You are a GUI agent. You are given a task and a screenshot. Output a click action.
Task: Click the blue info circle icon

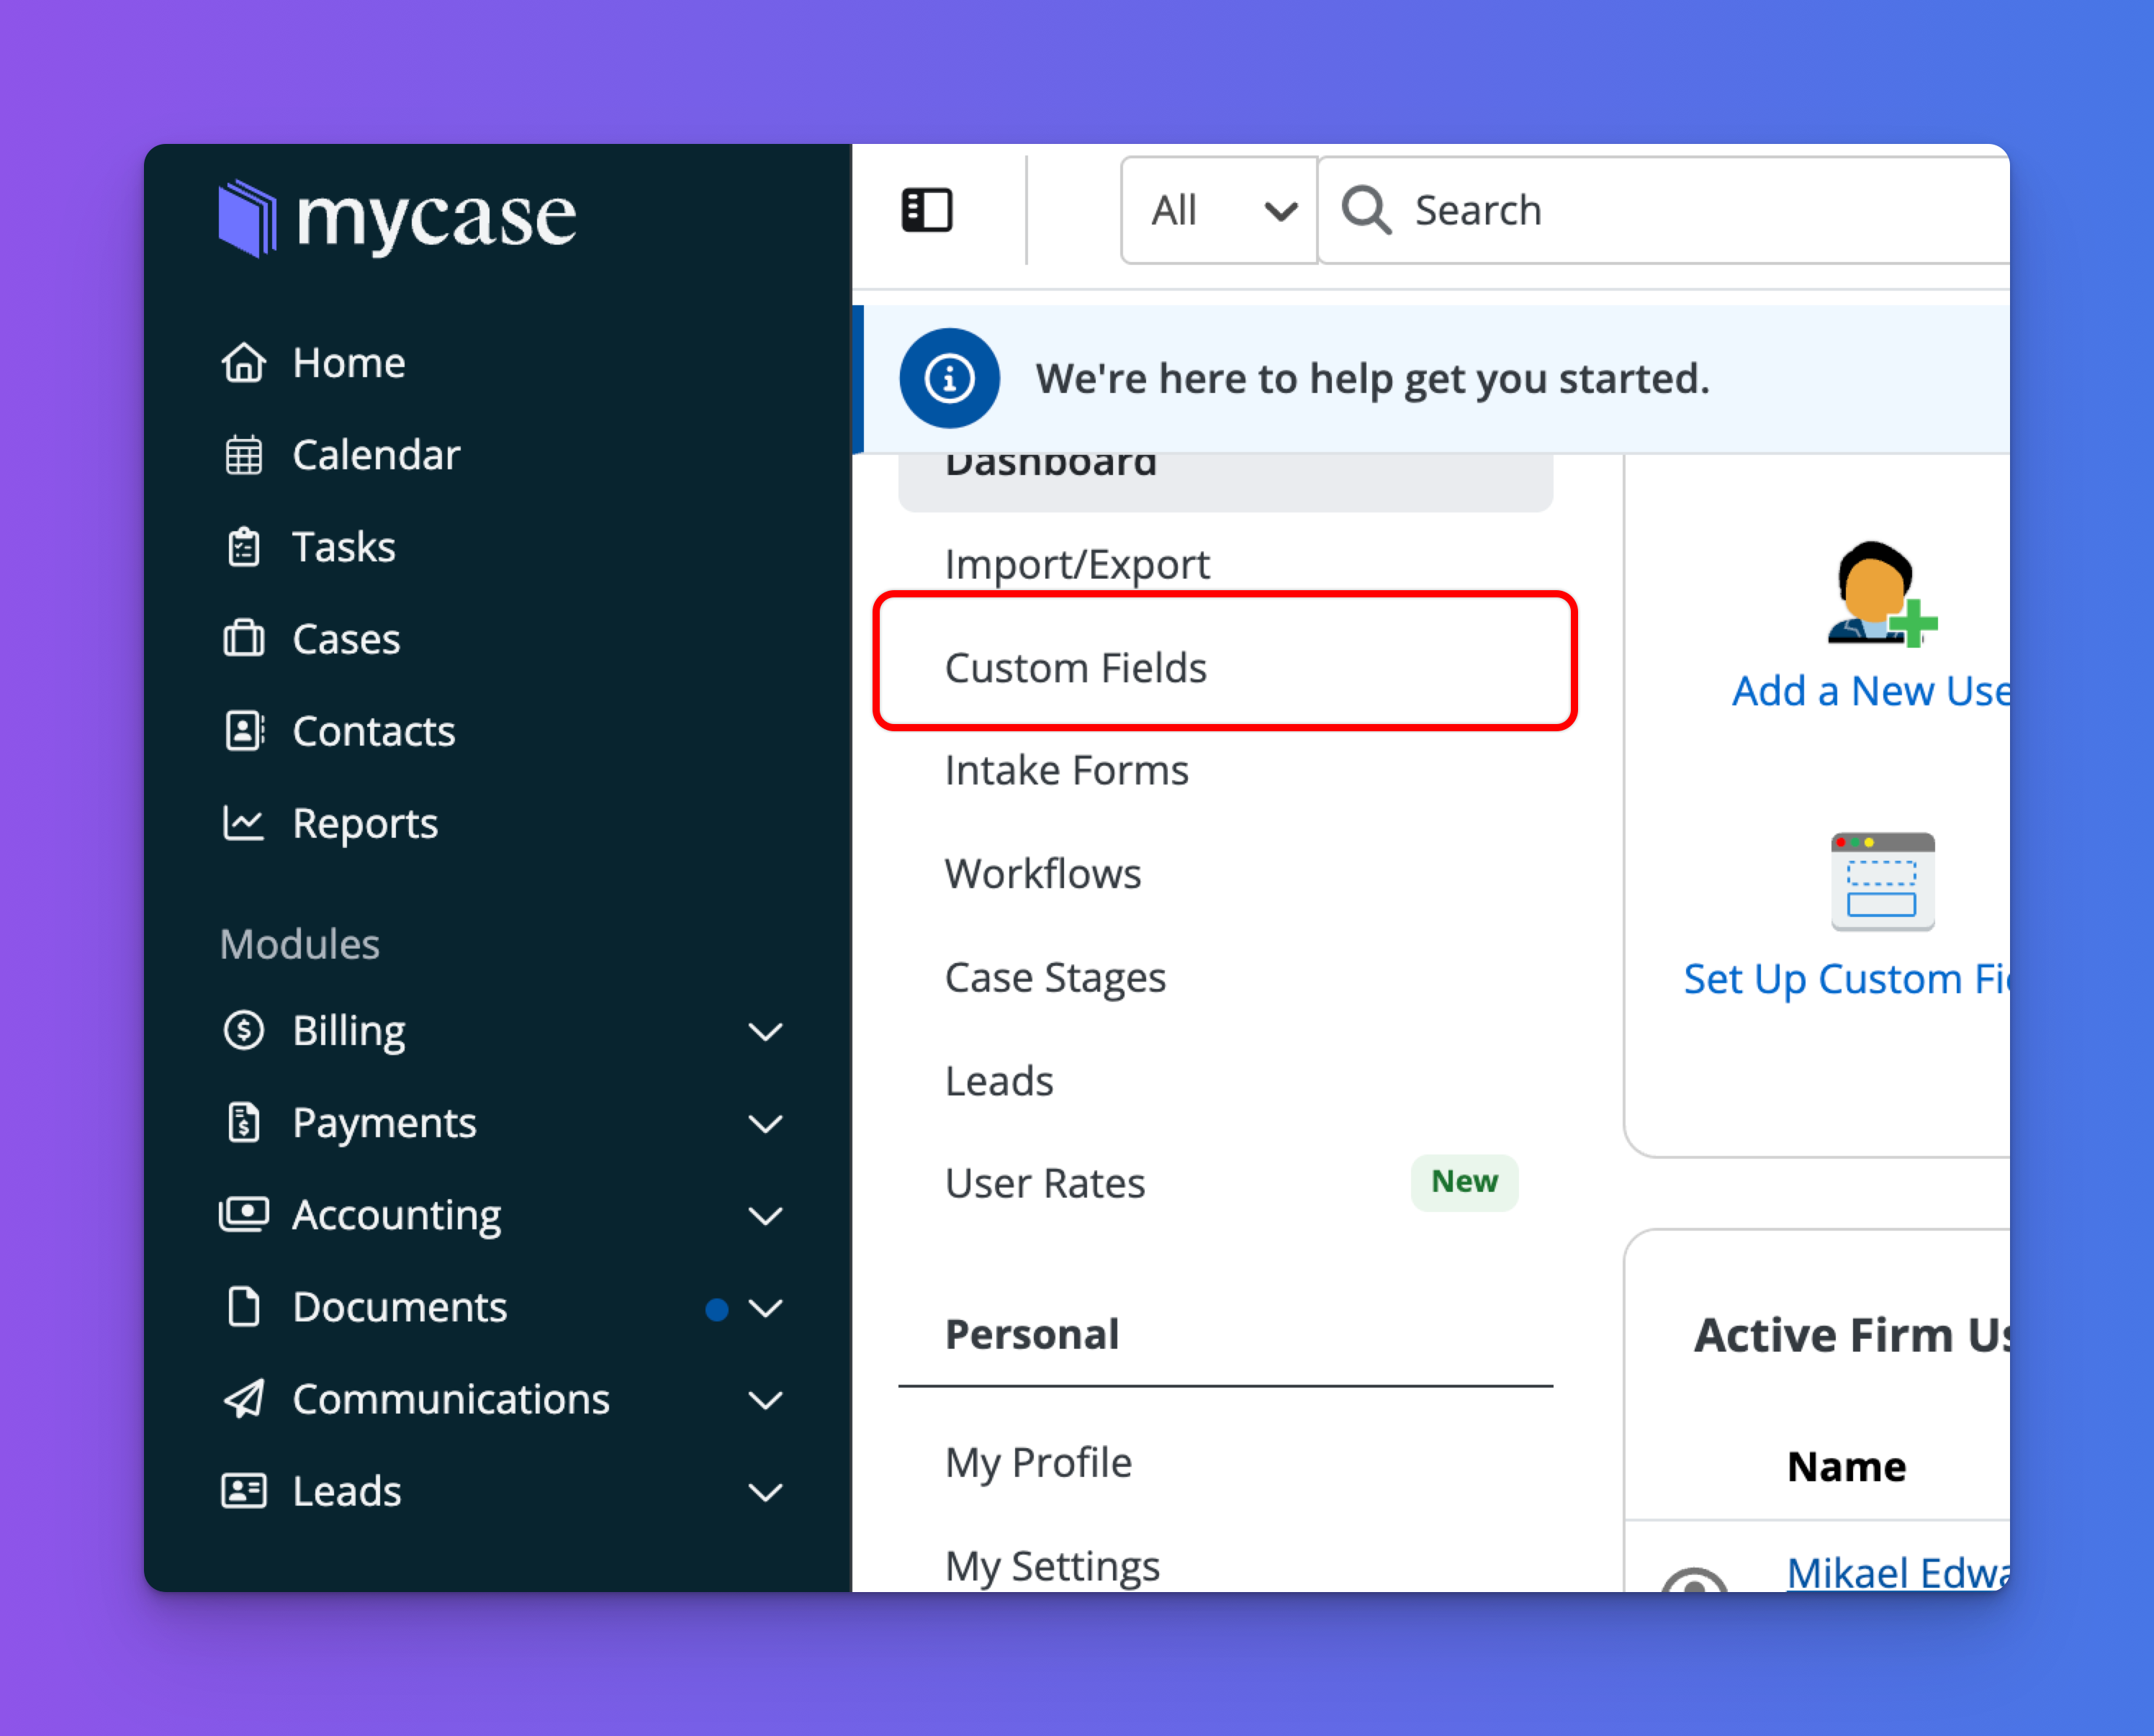pyautogui.click(x=948, y=379)
